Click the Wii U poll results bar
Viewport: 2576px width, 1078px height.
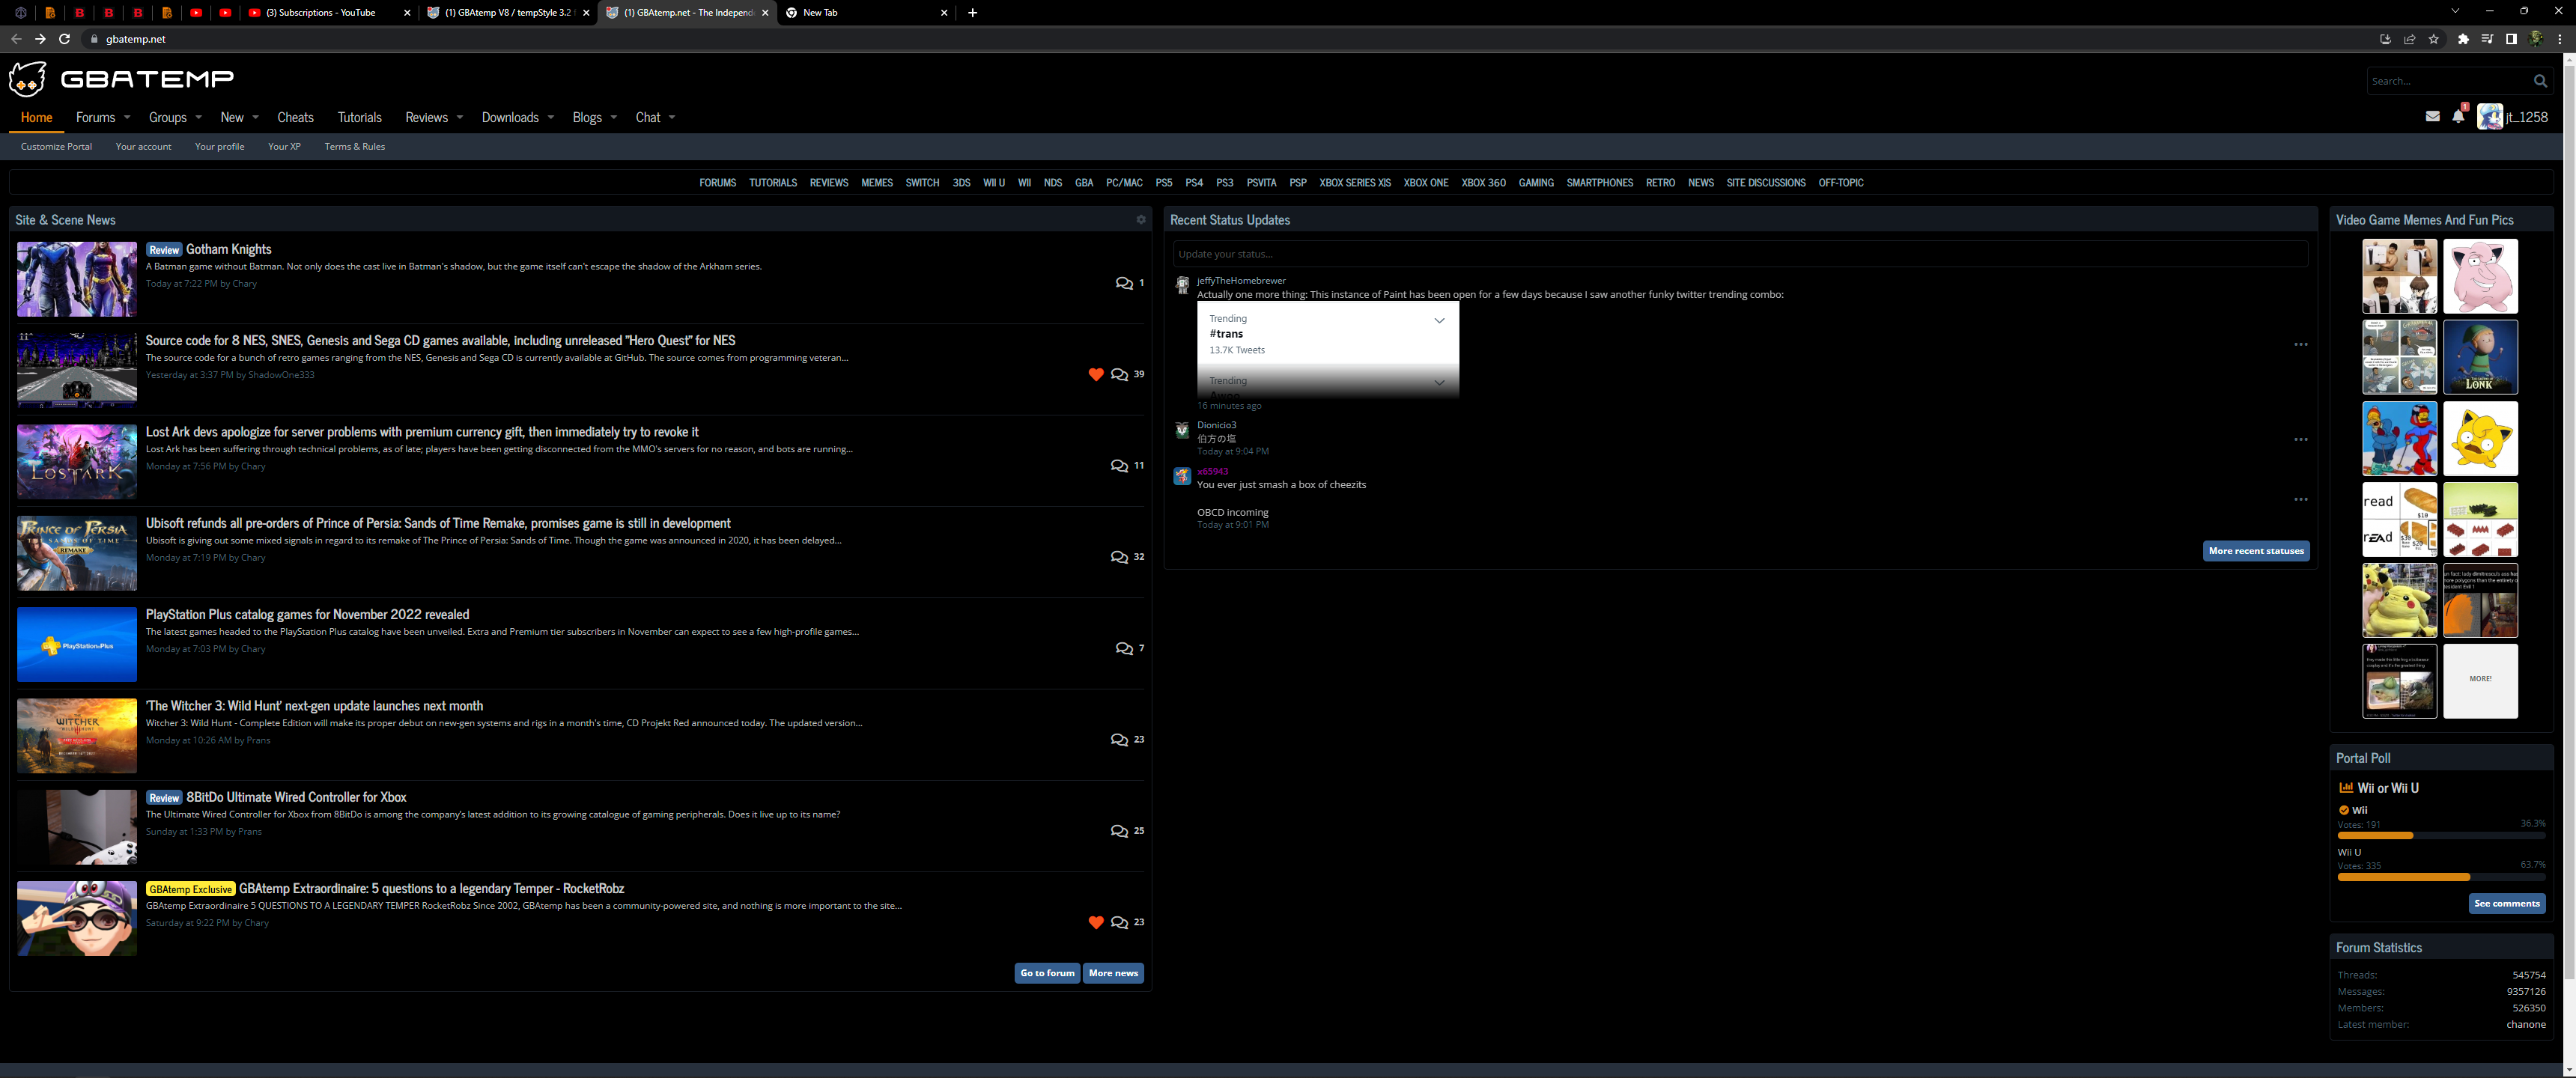[2441, 877]
